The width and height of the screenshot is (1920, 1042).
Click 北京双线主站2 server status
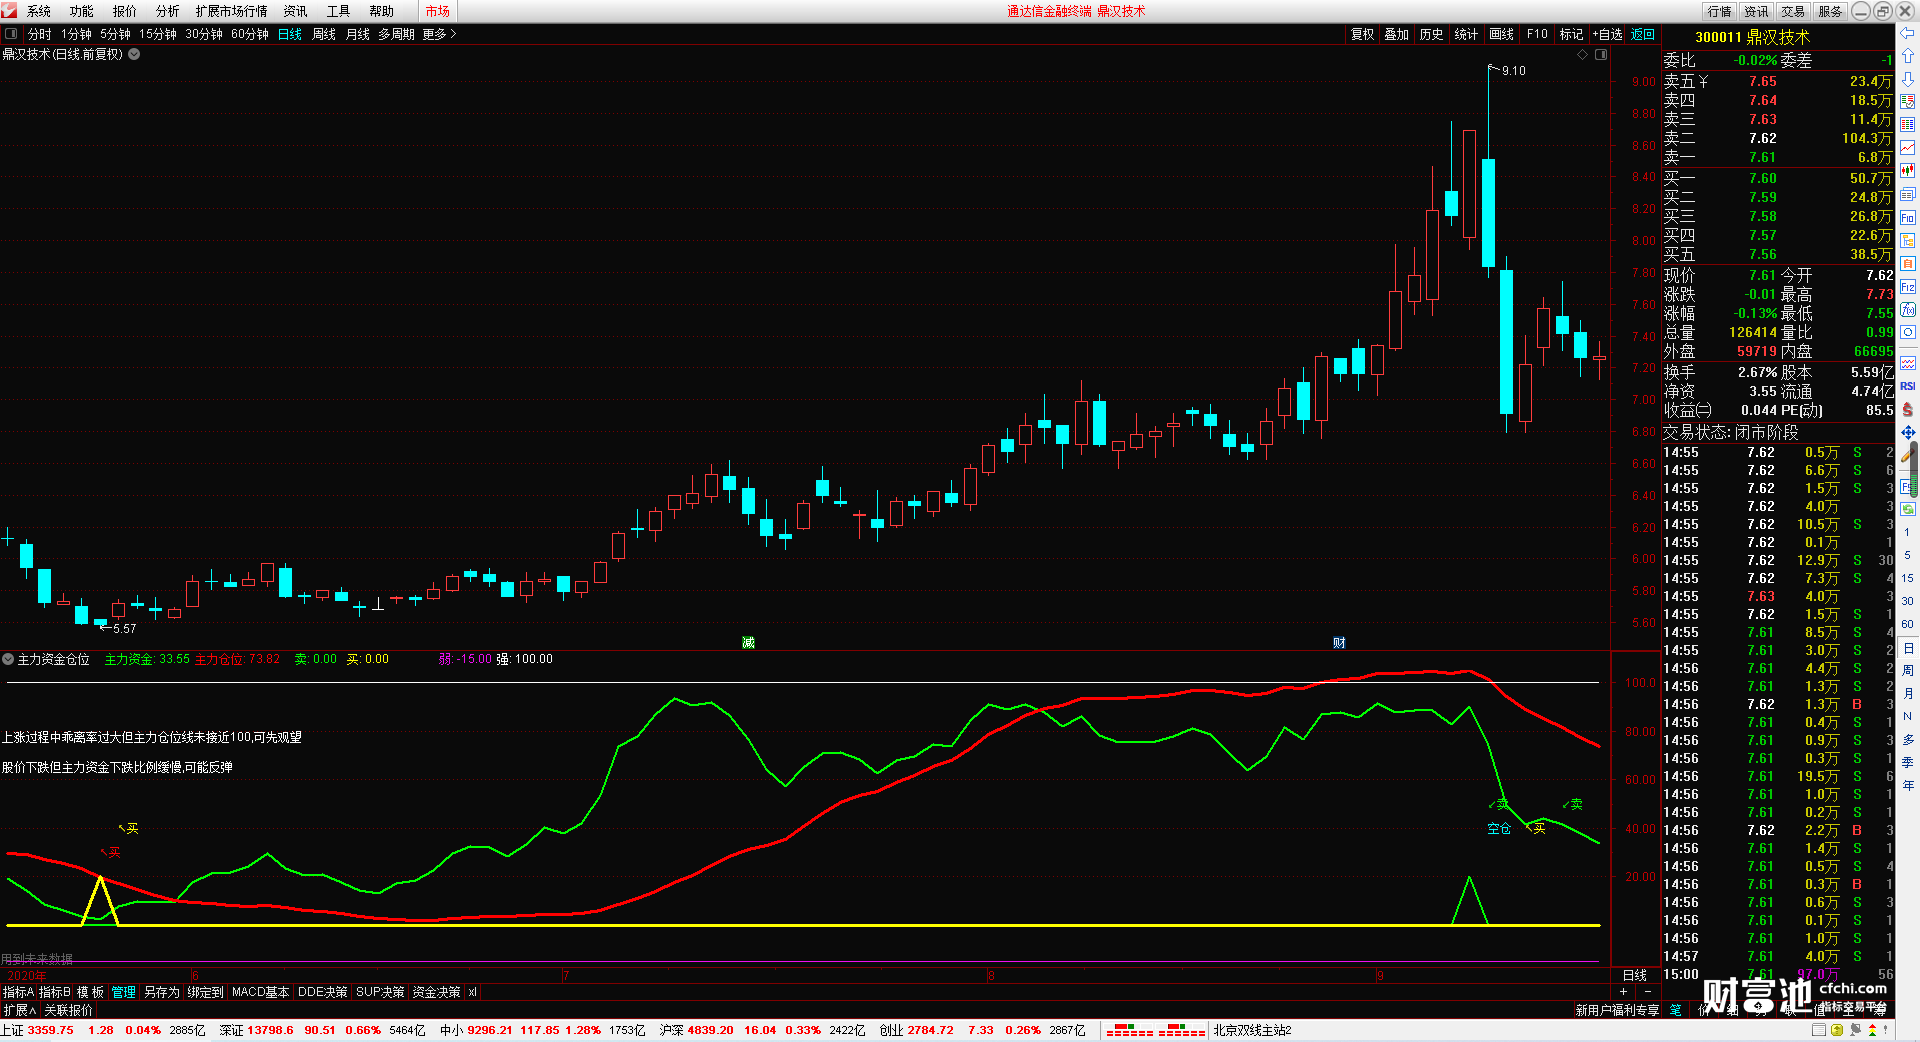click(1253, 1030)
